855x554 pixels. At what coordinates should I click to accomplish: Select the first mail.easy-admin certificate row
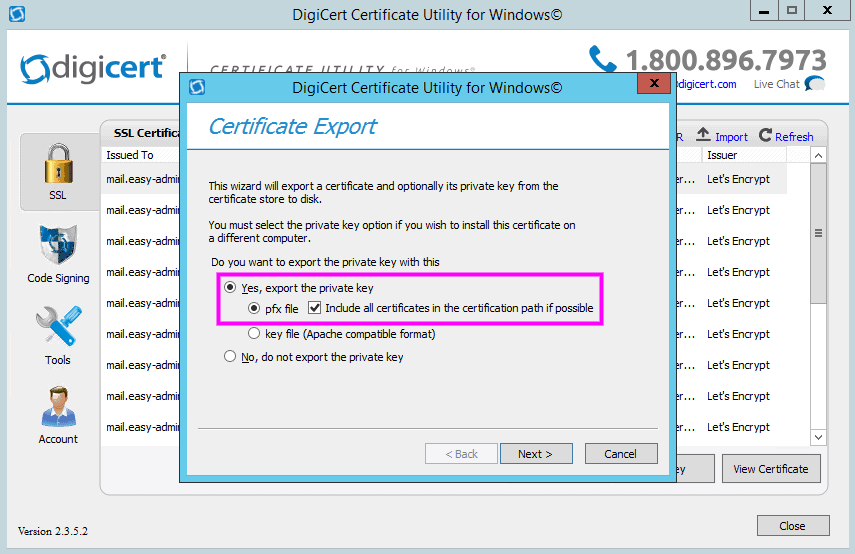[141, 179]
